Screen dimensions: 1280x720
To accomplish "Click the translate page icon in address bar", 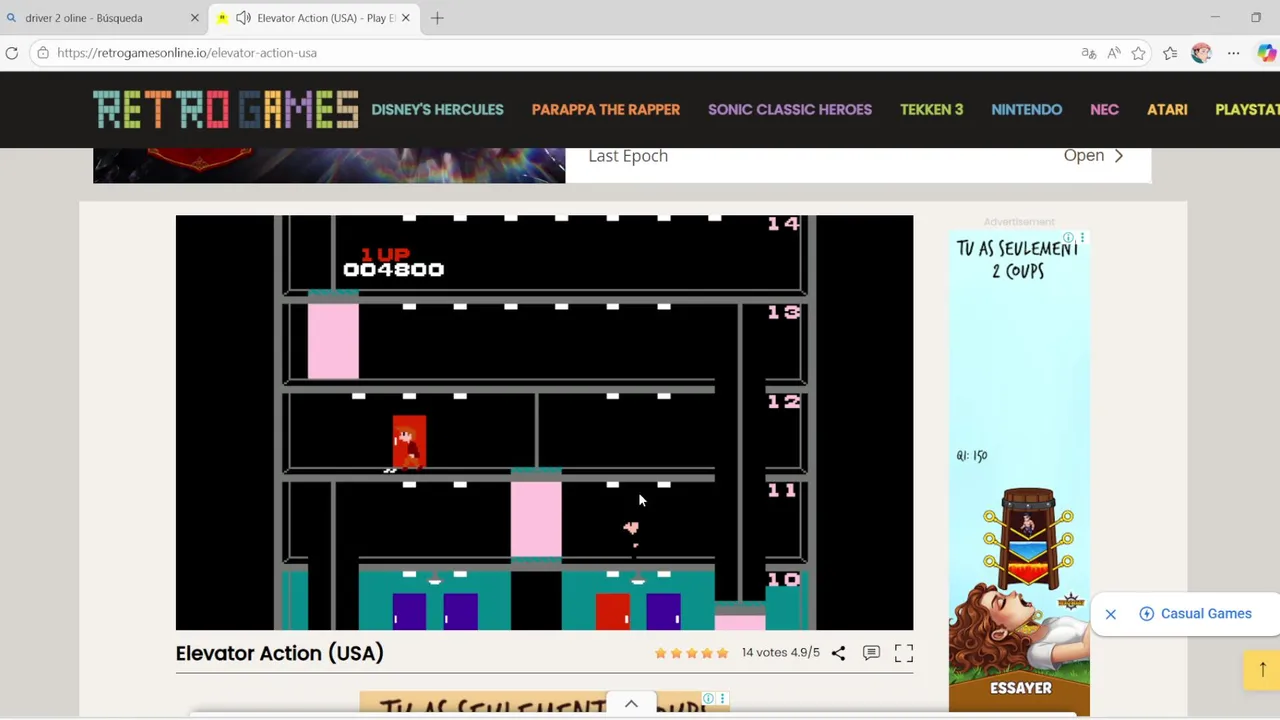I will tap(1088, 53).
